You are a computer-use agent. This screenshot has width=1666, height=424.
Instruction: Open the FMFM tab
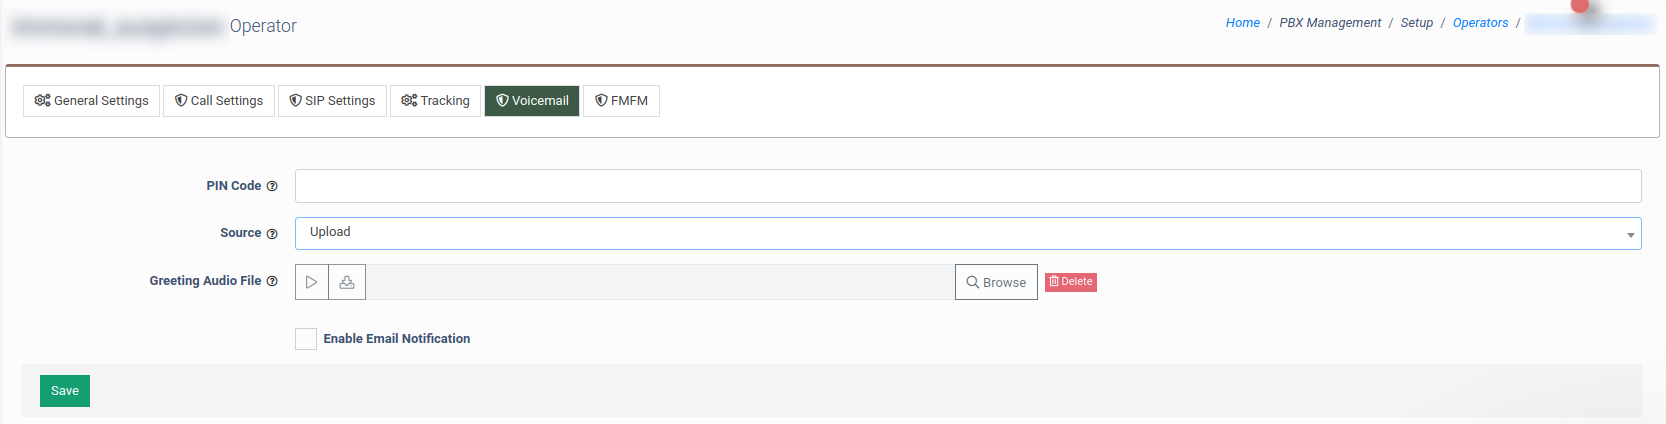(x=621, y=101)
